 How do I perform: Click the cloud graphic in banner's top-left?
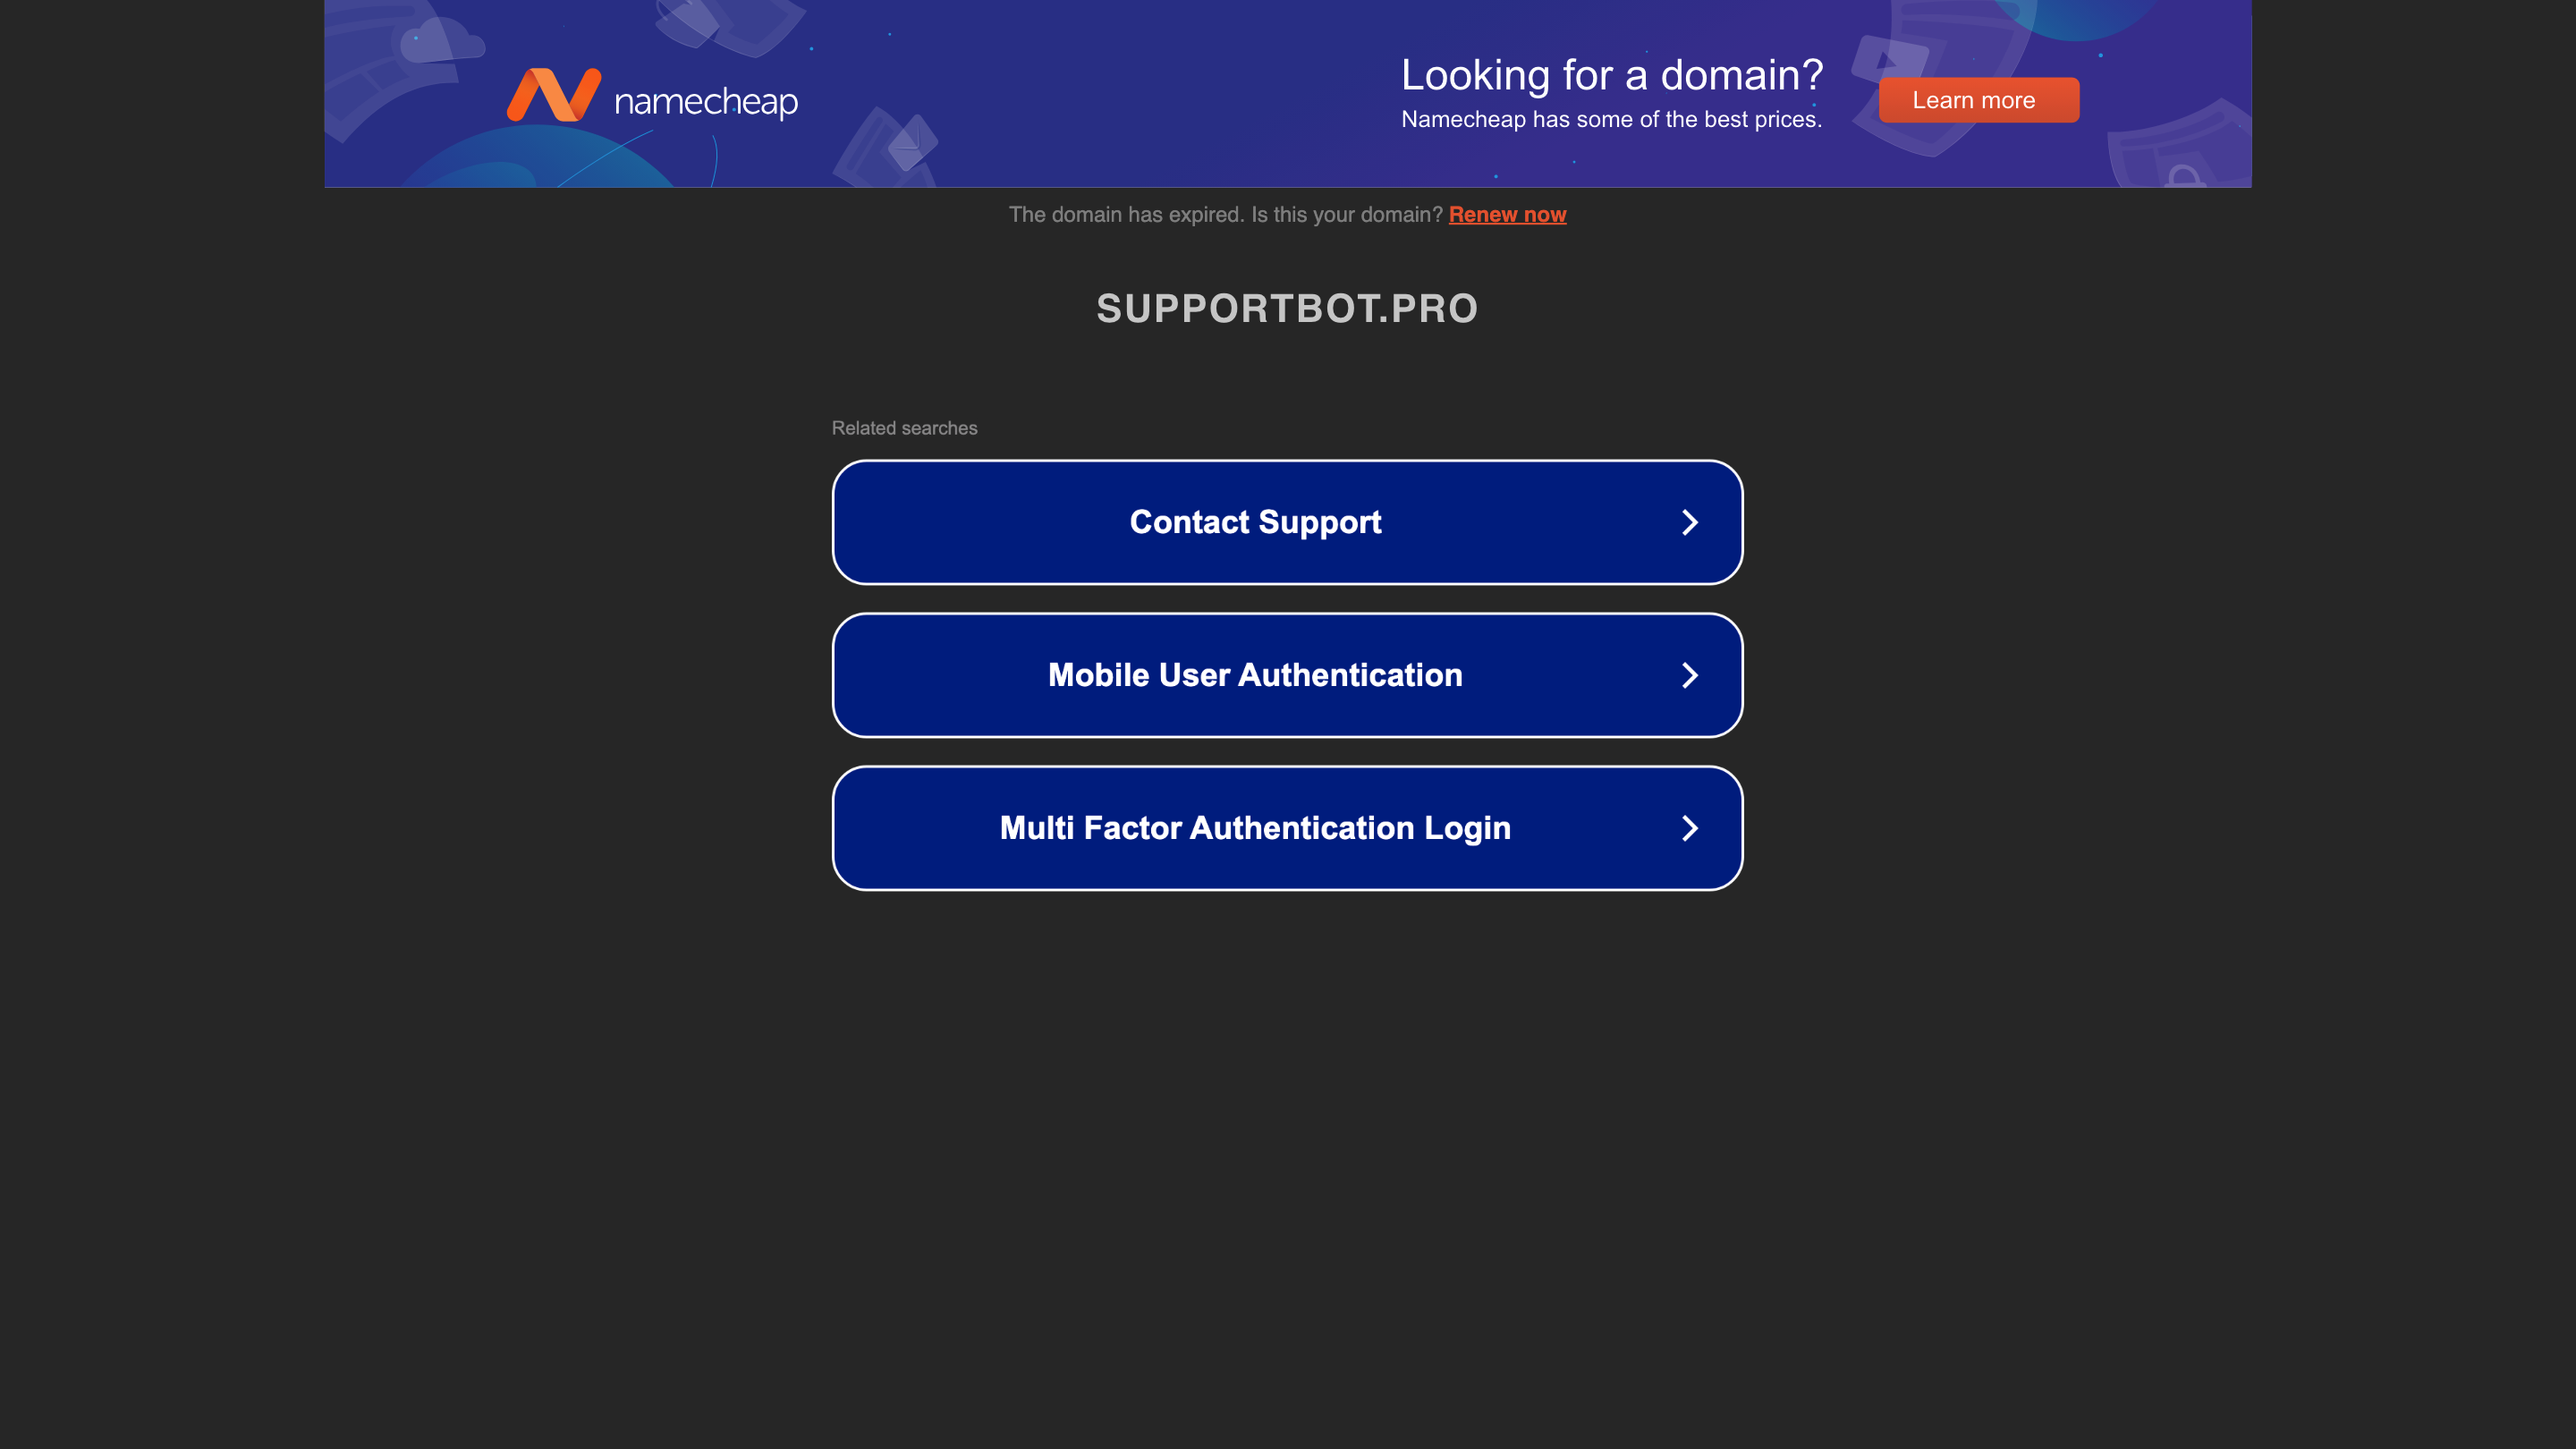coord(441,41)
